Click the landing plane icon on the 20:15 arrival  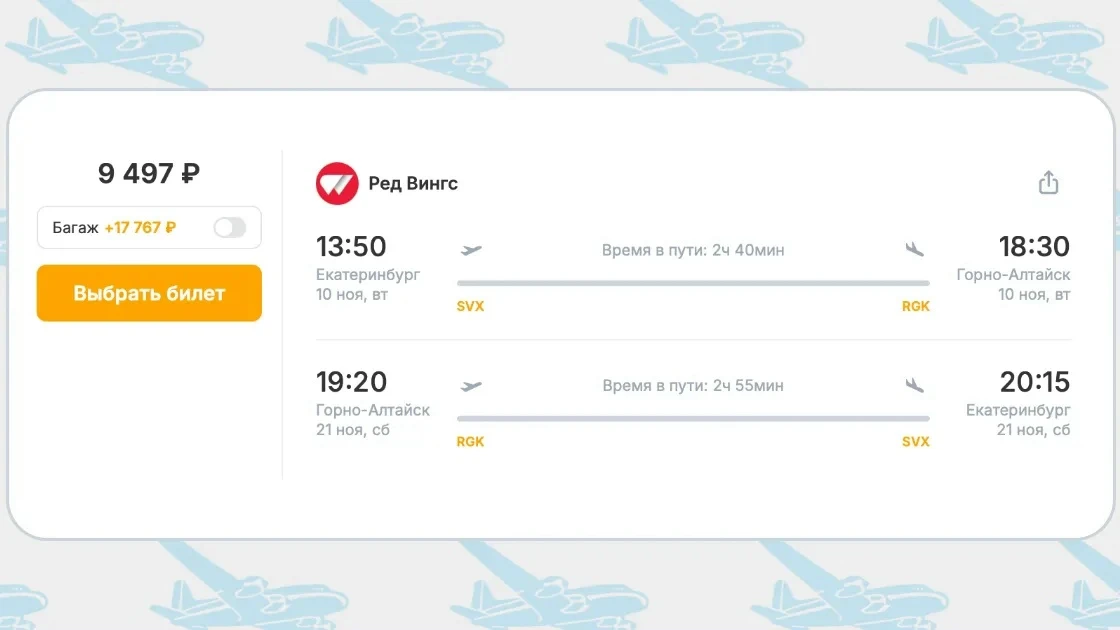pyautogui.click(x=914, y=385)
